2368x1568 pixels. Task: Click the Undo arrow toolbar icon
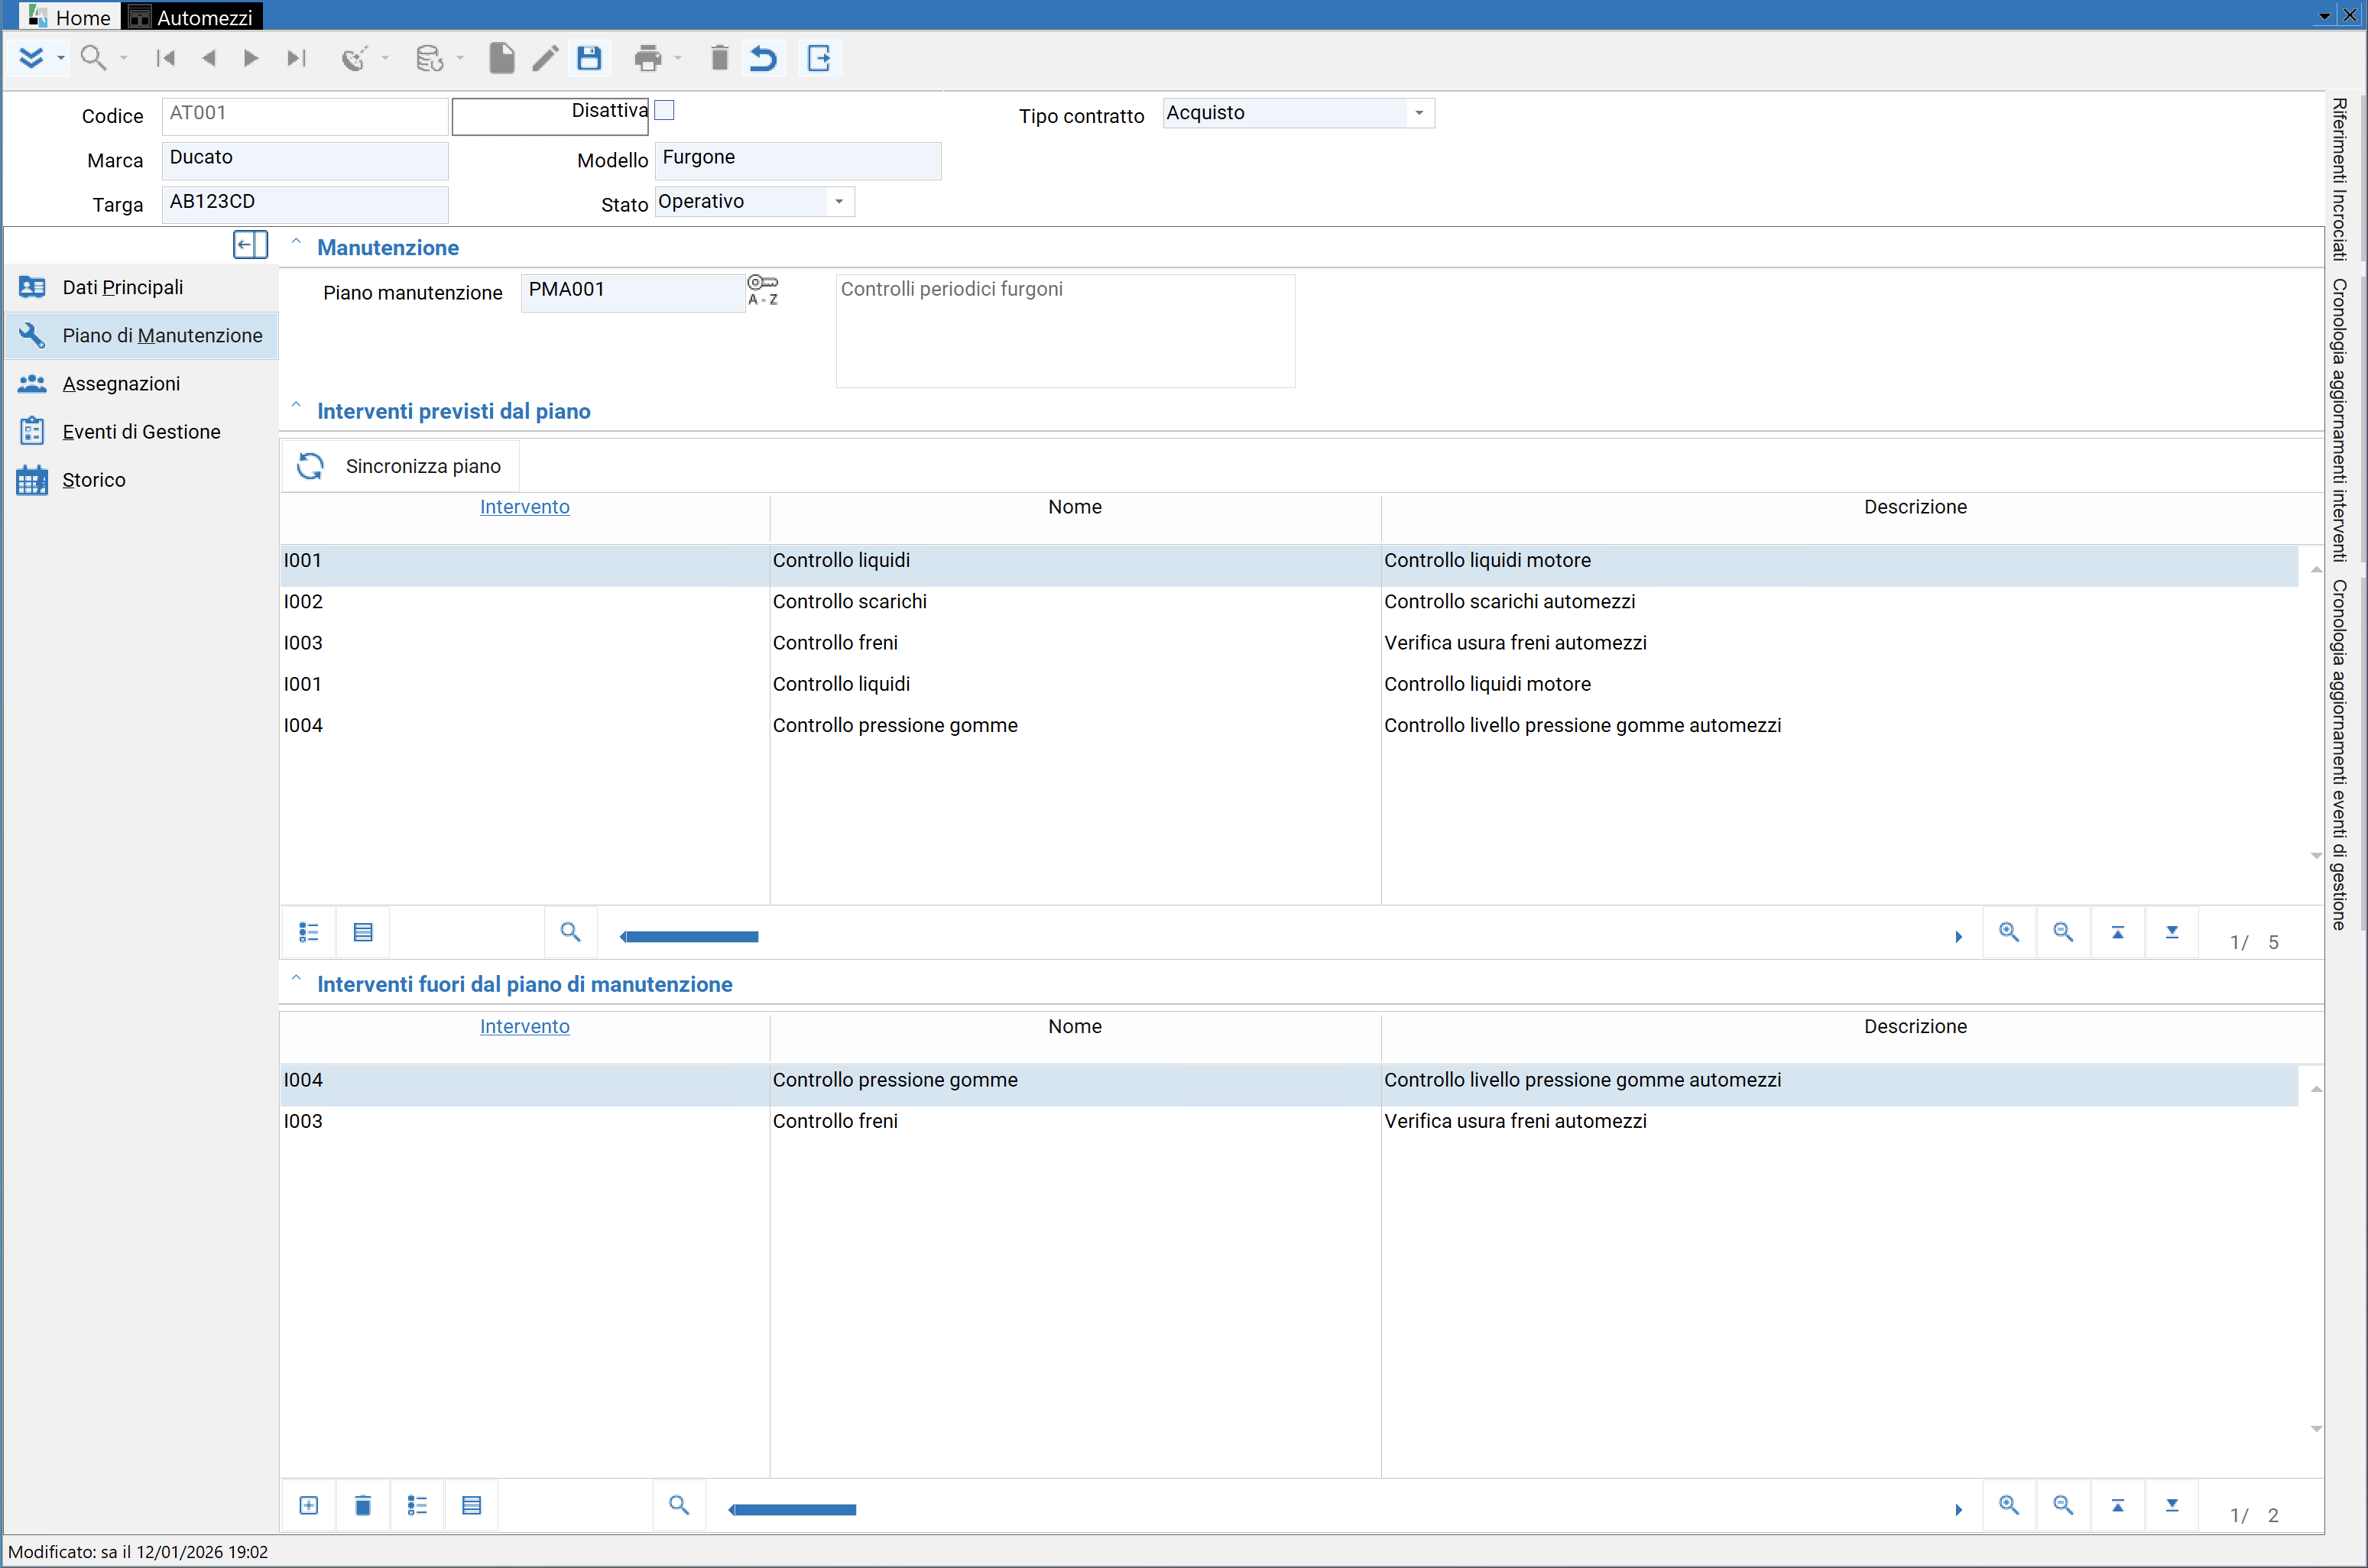pos(763,58)
